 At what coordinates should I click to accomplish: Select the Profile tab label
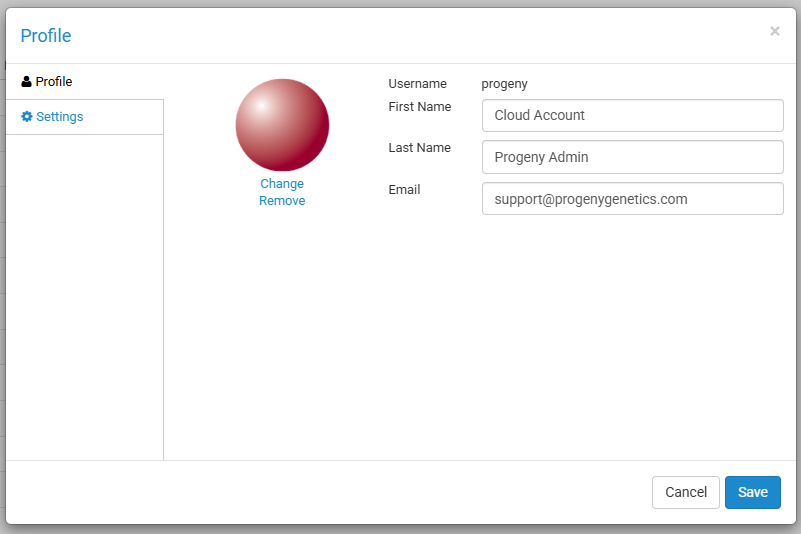point(54,82)
